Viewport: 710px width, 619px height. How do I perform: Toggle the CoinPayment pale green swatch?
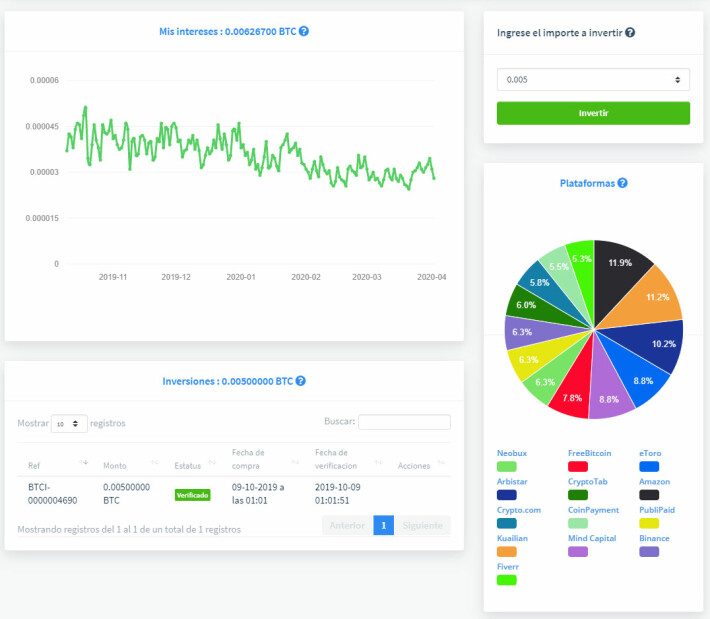point(578,523)
